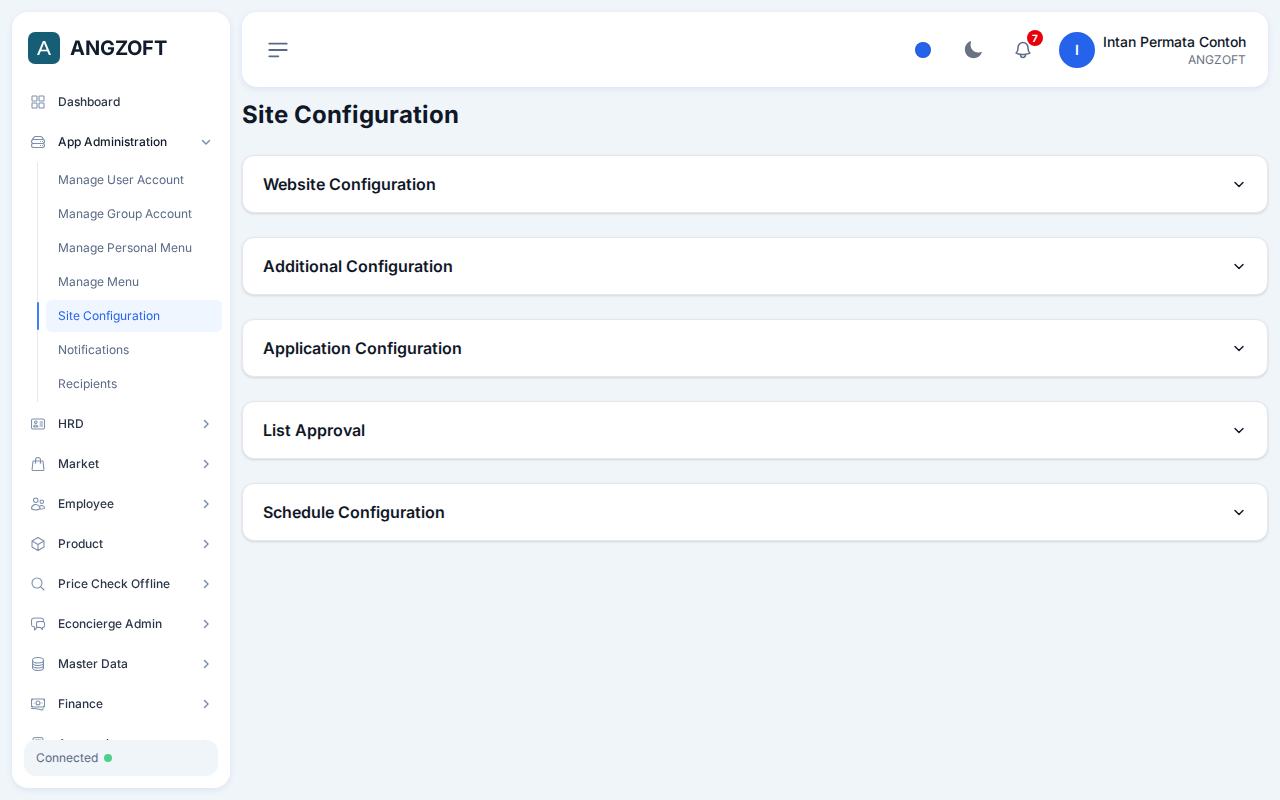This screenshot has width=1280, height=800.
Task: Expand Additional Configuration chevron
Action: click(x=1239, y=266)
